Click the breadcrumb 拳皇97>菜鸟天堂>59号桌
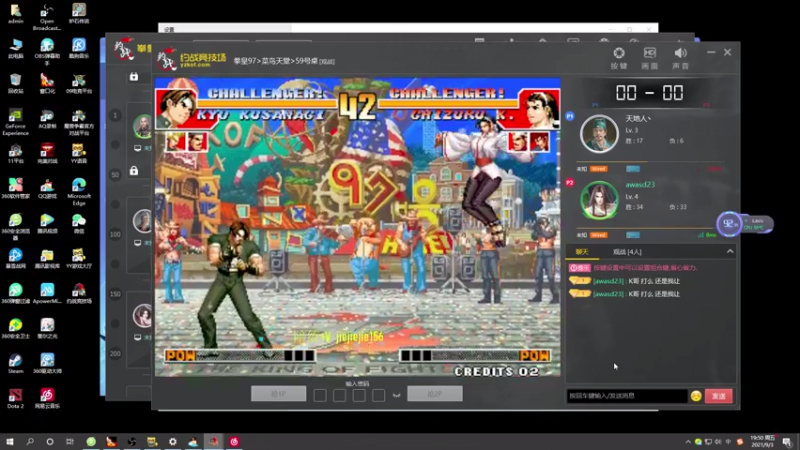The image size is (800, 450). 276,61
